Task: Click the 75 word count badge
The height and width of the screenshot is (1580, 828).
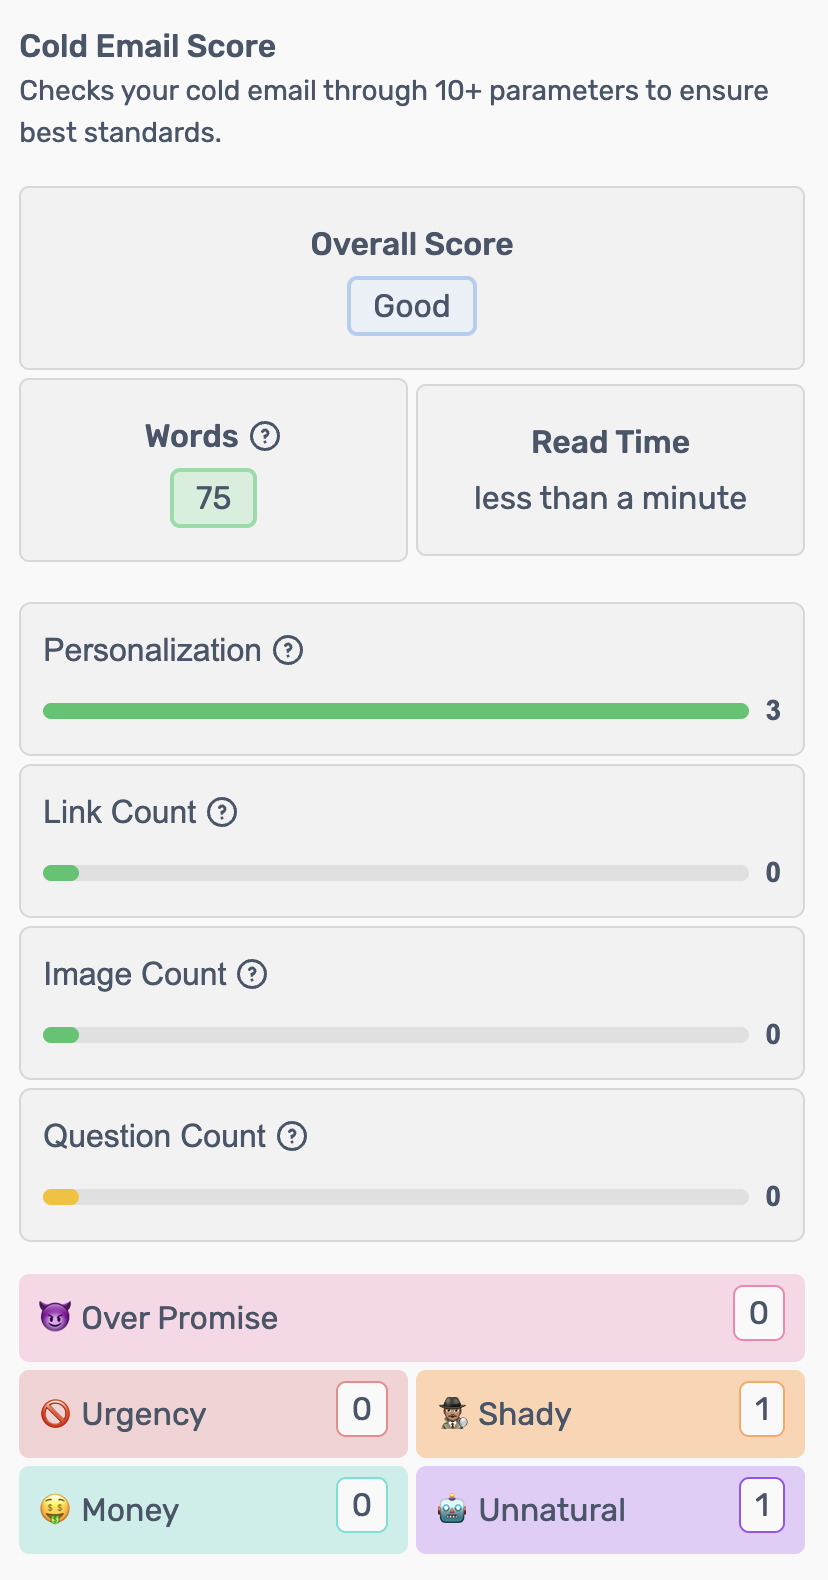Action: pos(213,498)
